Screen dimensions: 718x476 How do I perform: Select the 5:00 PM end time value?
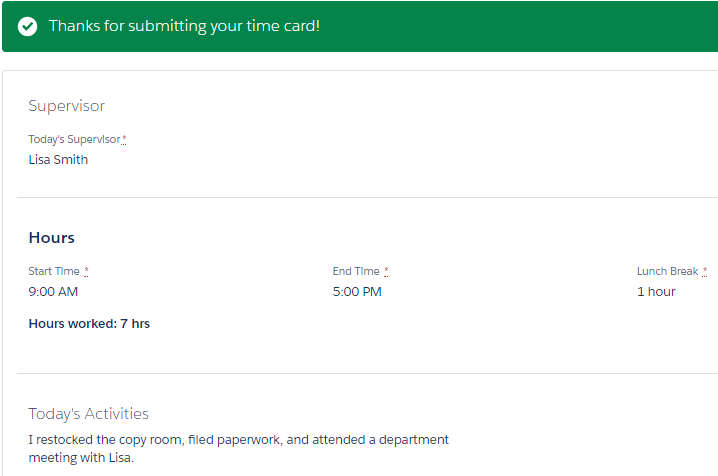coord(357,292)
